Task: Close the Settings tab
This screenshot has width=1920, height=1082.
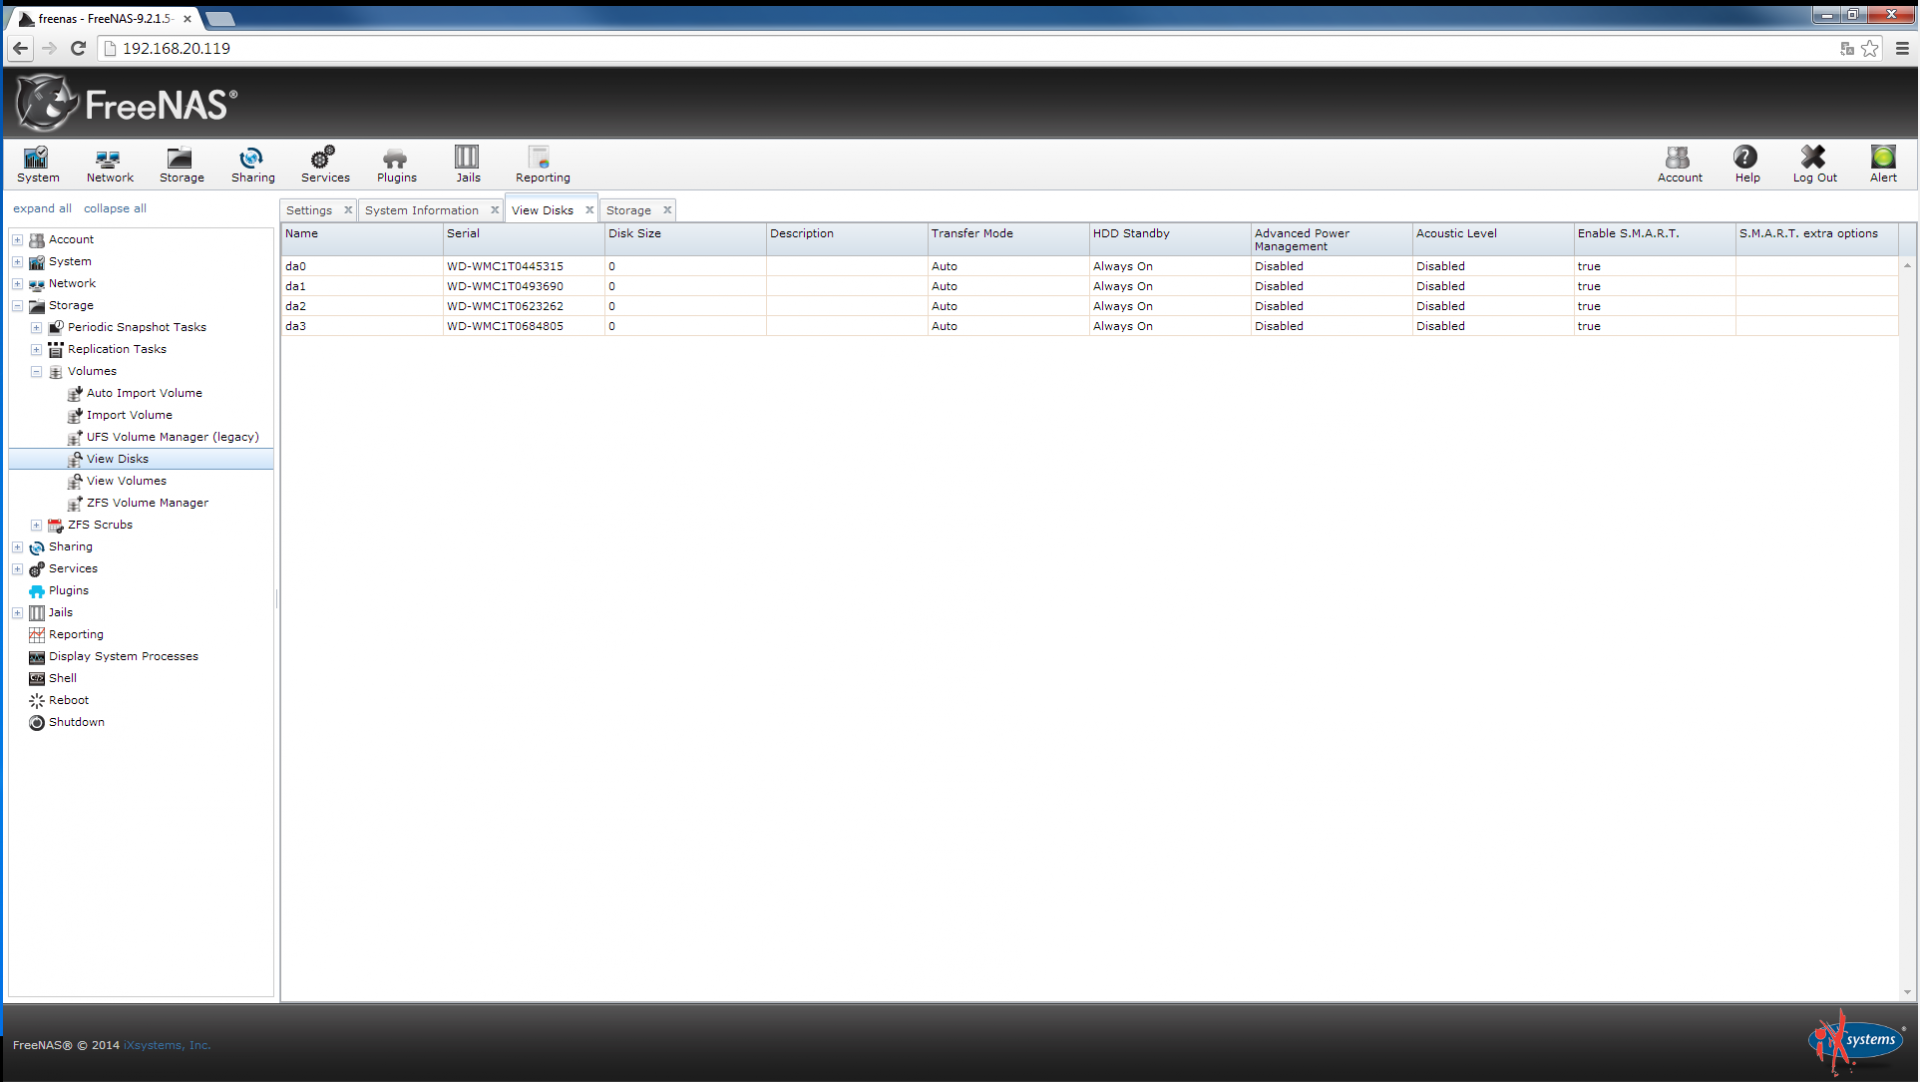Action: click(348, 210)
